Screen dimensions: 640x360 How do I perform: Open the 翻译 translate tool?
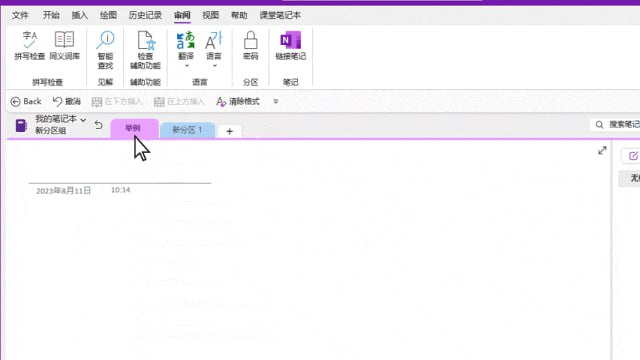(x=186, y=45)
